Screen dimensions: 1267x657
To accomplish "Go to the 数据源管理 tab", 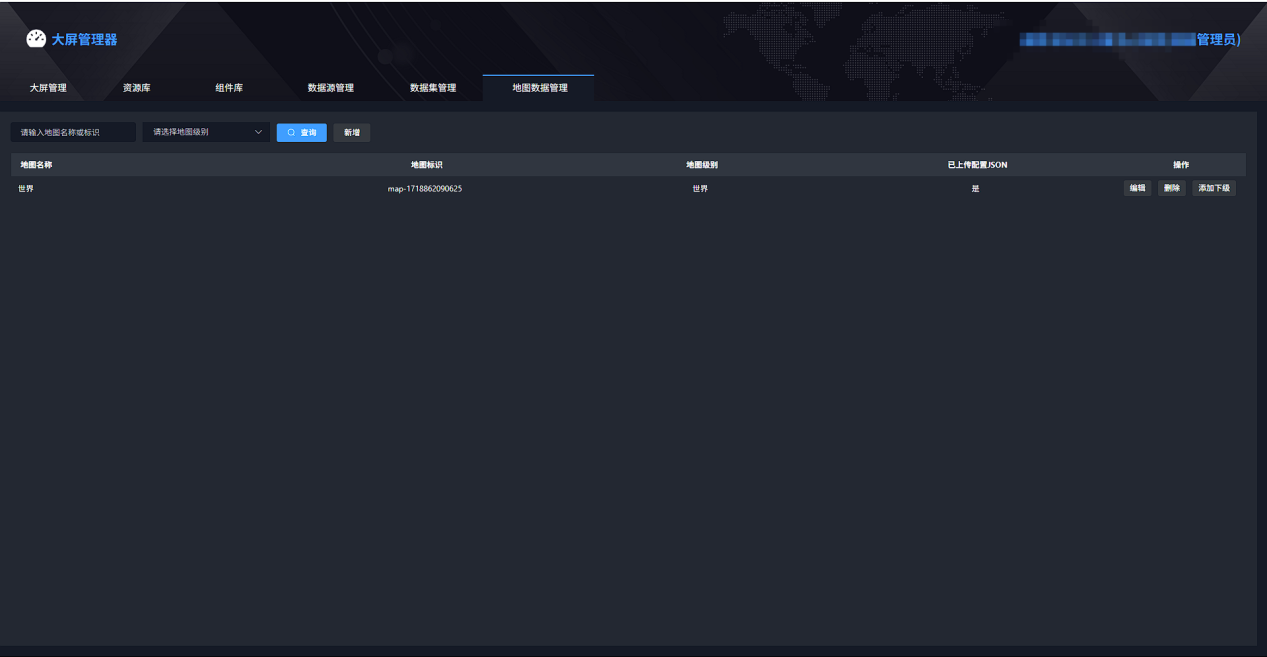I will 331,88.
